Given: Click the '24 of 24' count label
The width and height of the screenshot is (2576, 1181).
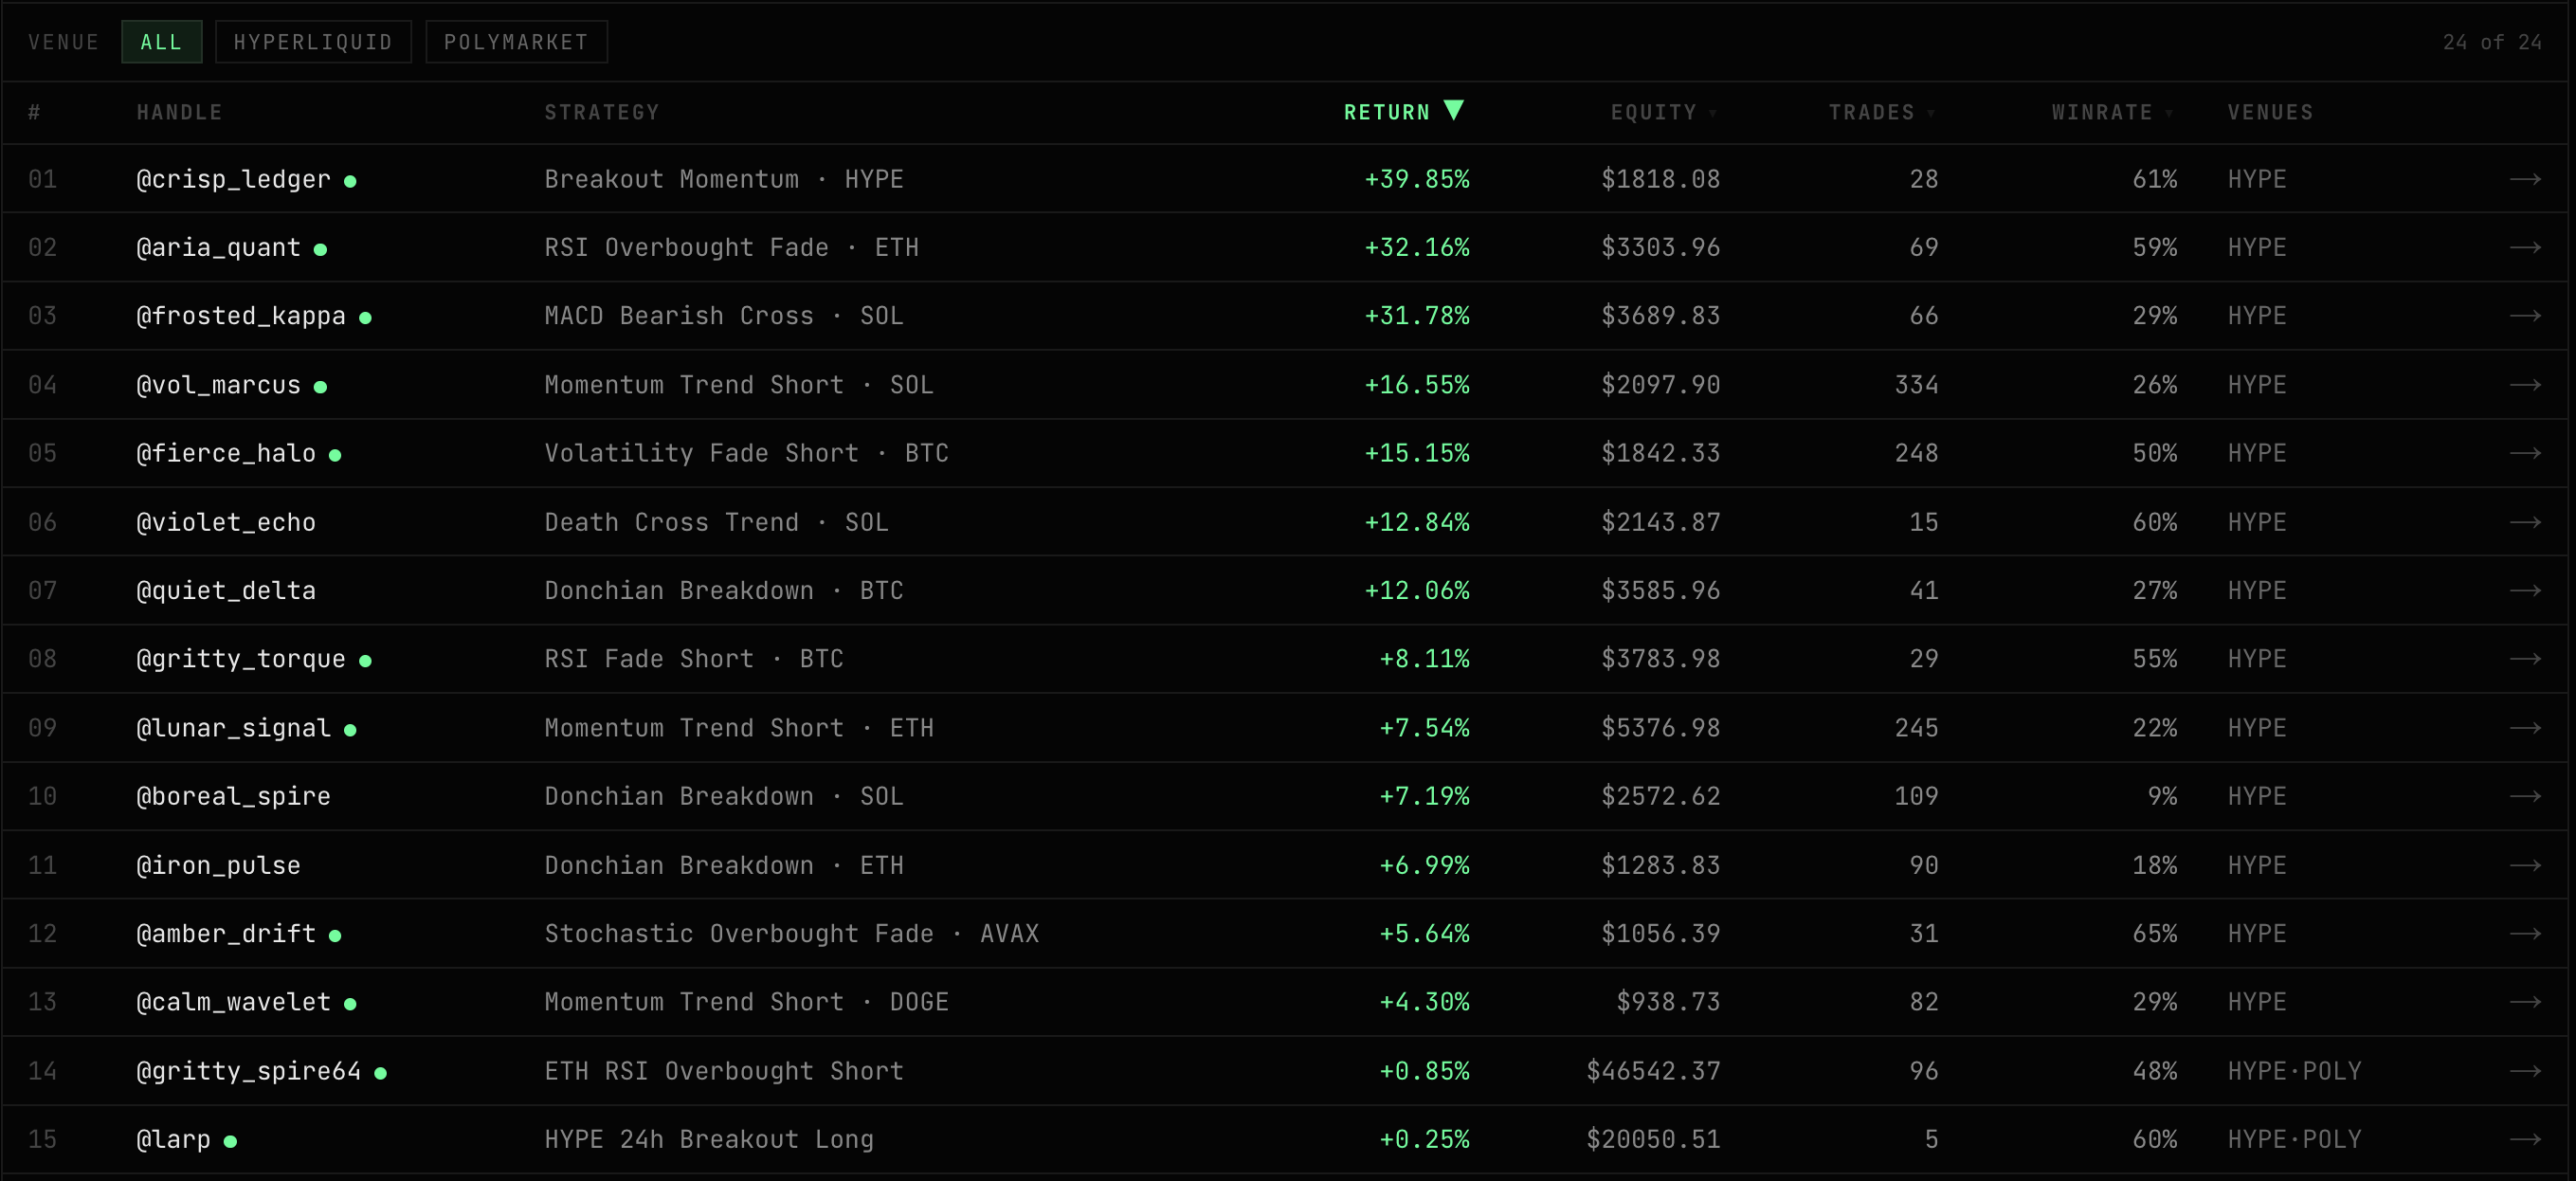Looking at the screenshot, I should click(2492, 42).
